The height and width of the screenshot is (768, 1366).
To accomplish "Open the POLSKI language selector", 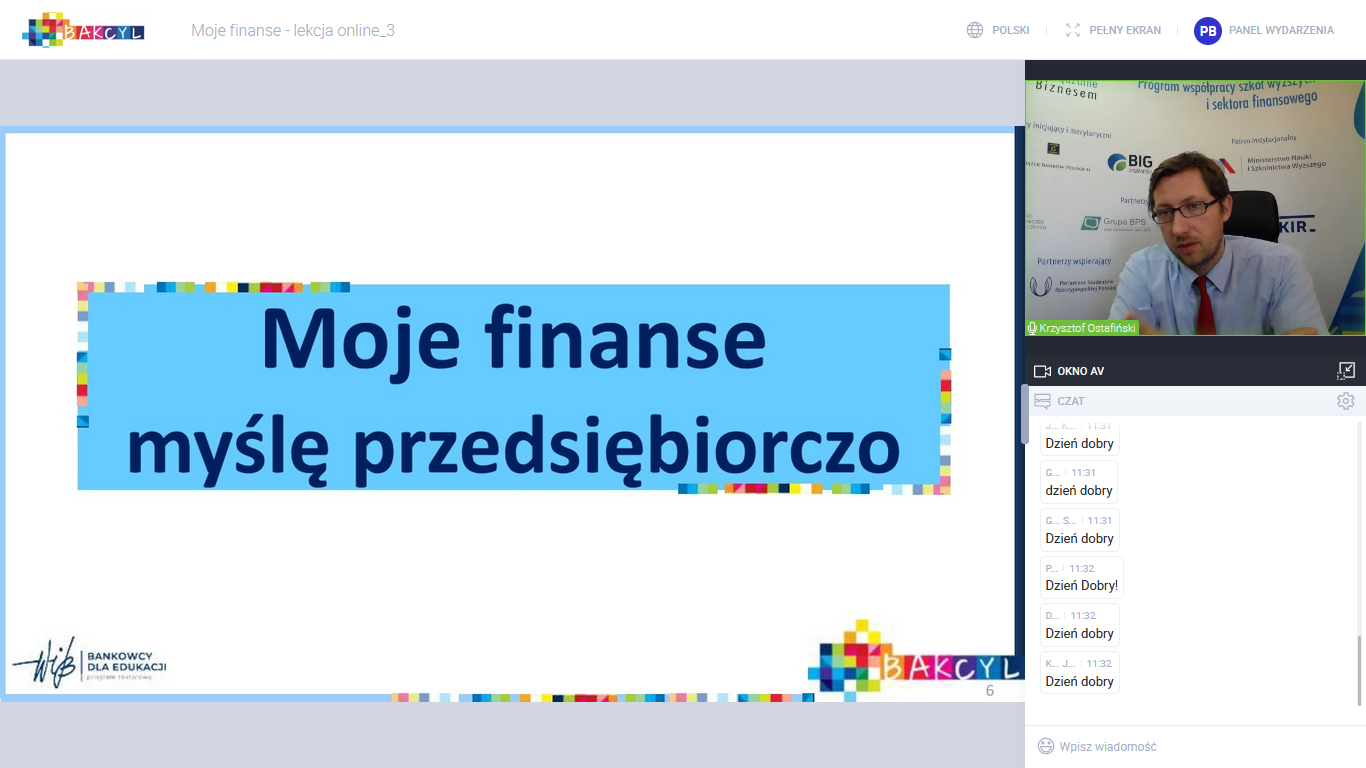I will pyautogui.click(x=1010, y=30).
